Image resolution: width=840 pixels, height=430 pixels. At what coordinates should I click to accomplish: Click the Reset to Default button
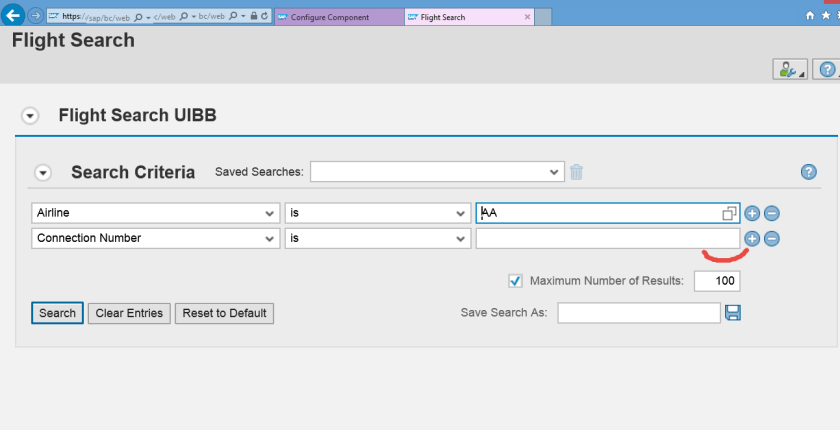pos(224,313)
